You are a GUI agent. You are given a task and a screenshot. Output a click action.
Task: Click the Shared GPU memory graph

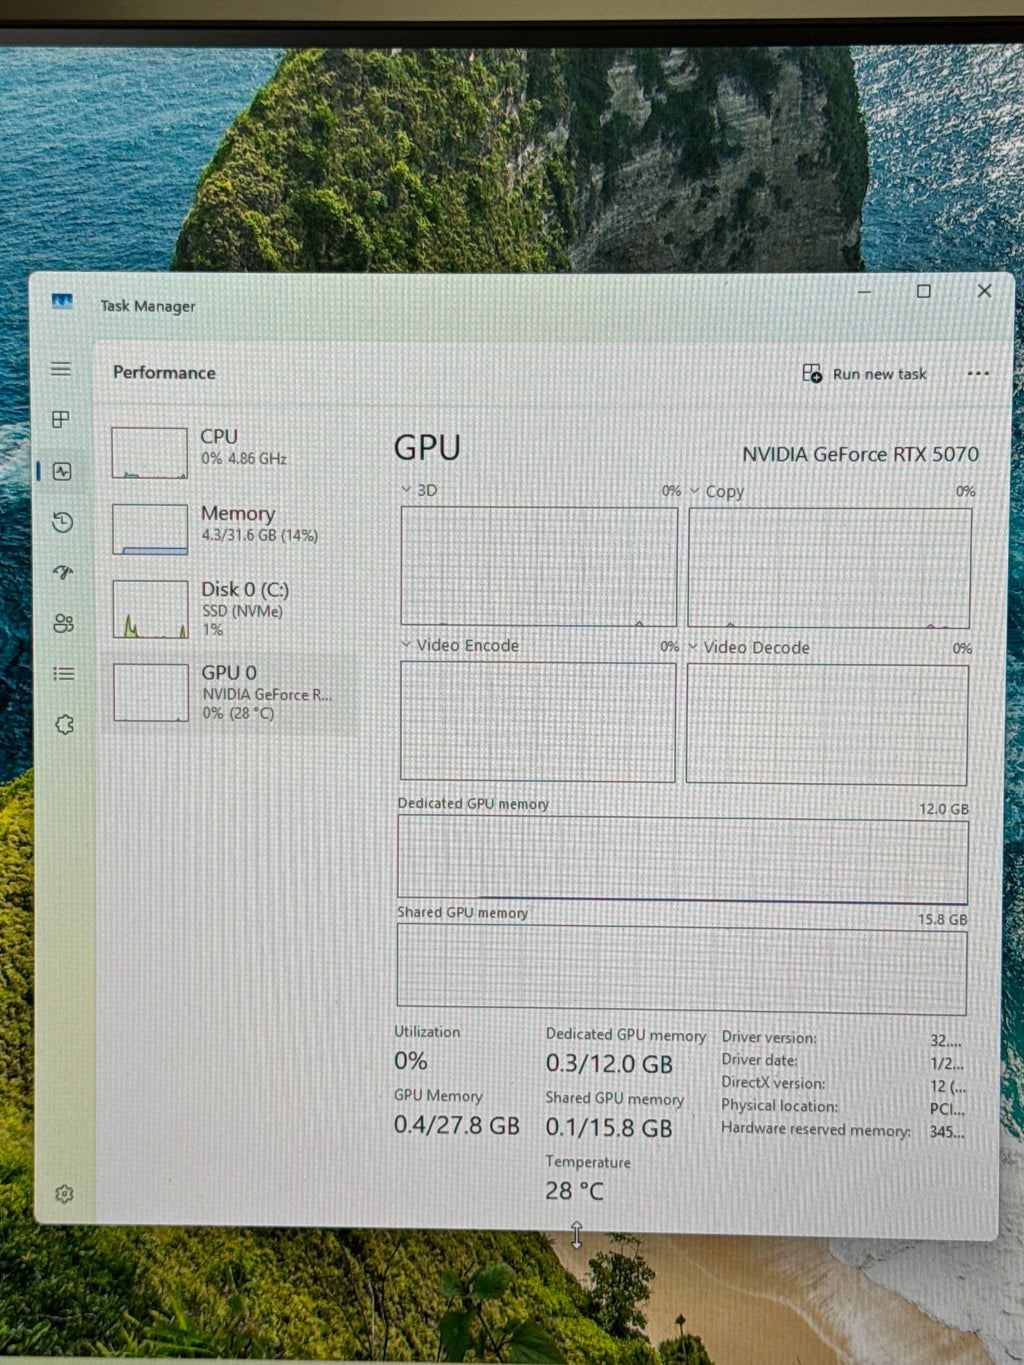682,968
